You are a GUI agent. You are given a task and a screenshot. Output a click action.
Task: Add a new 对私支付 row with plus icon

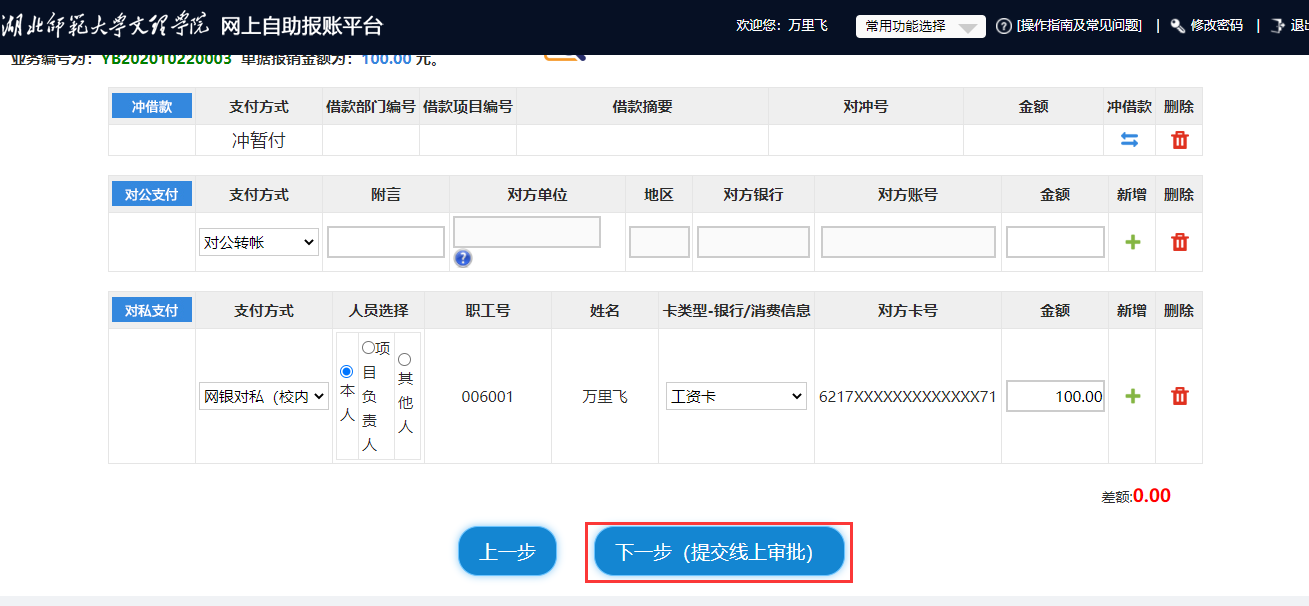[1132, 396]
